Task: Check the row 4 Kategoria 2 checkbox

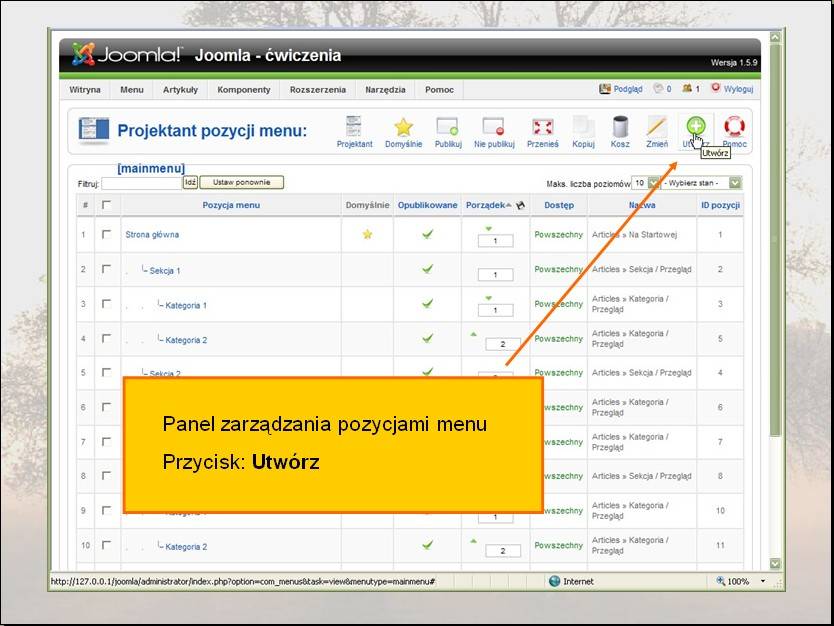Action: click(x=106, y=338)
